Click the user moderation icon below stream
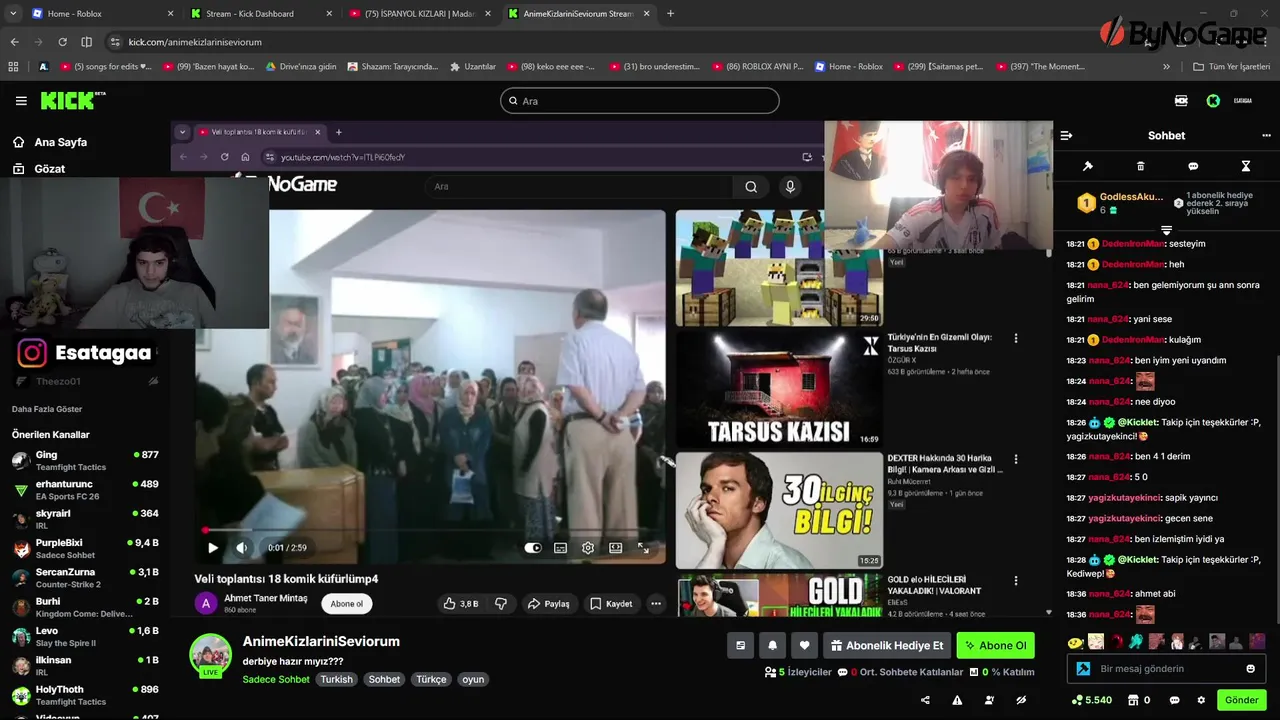The height and width of the screenshot is (720, 1280). click(989, 700)
